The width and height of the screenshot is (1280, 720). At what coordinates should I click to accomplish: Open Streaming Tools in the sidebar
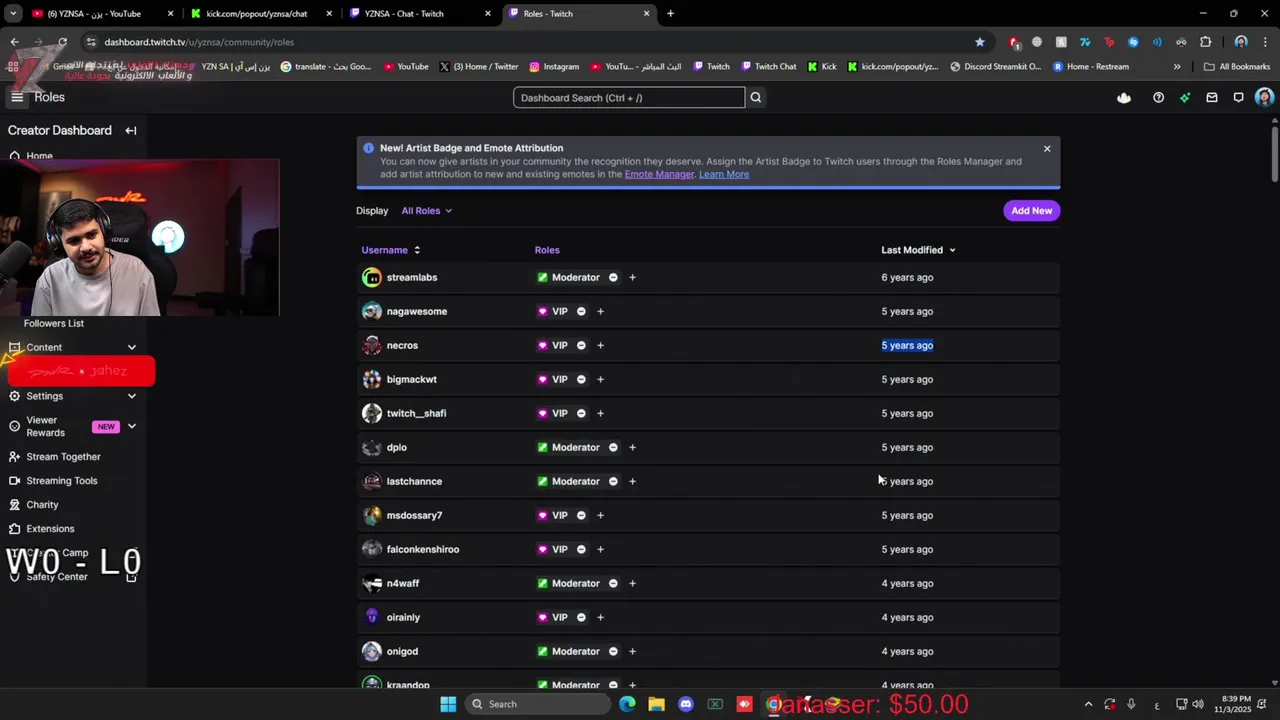point(62,480)
